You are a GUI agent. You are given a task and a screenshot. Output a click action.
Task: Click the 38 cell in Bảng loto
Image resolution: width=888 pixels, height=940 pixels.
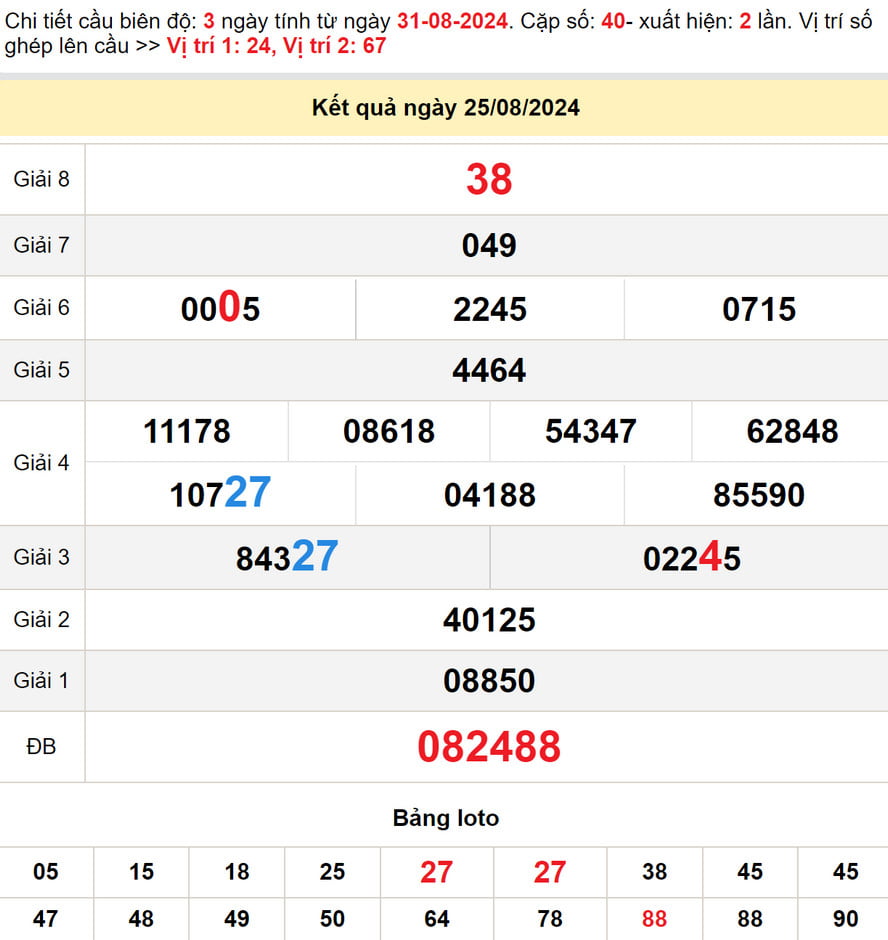tap(654, 872)
